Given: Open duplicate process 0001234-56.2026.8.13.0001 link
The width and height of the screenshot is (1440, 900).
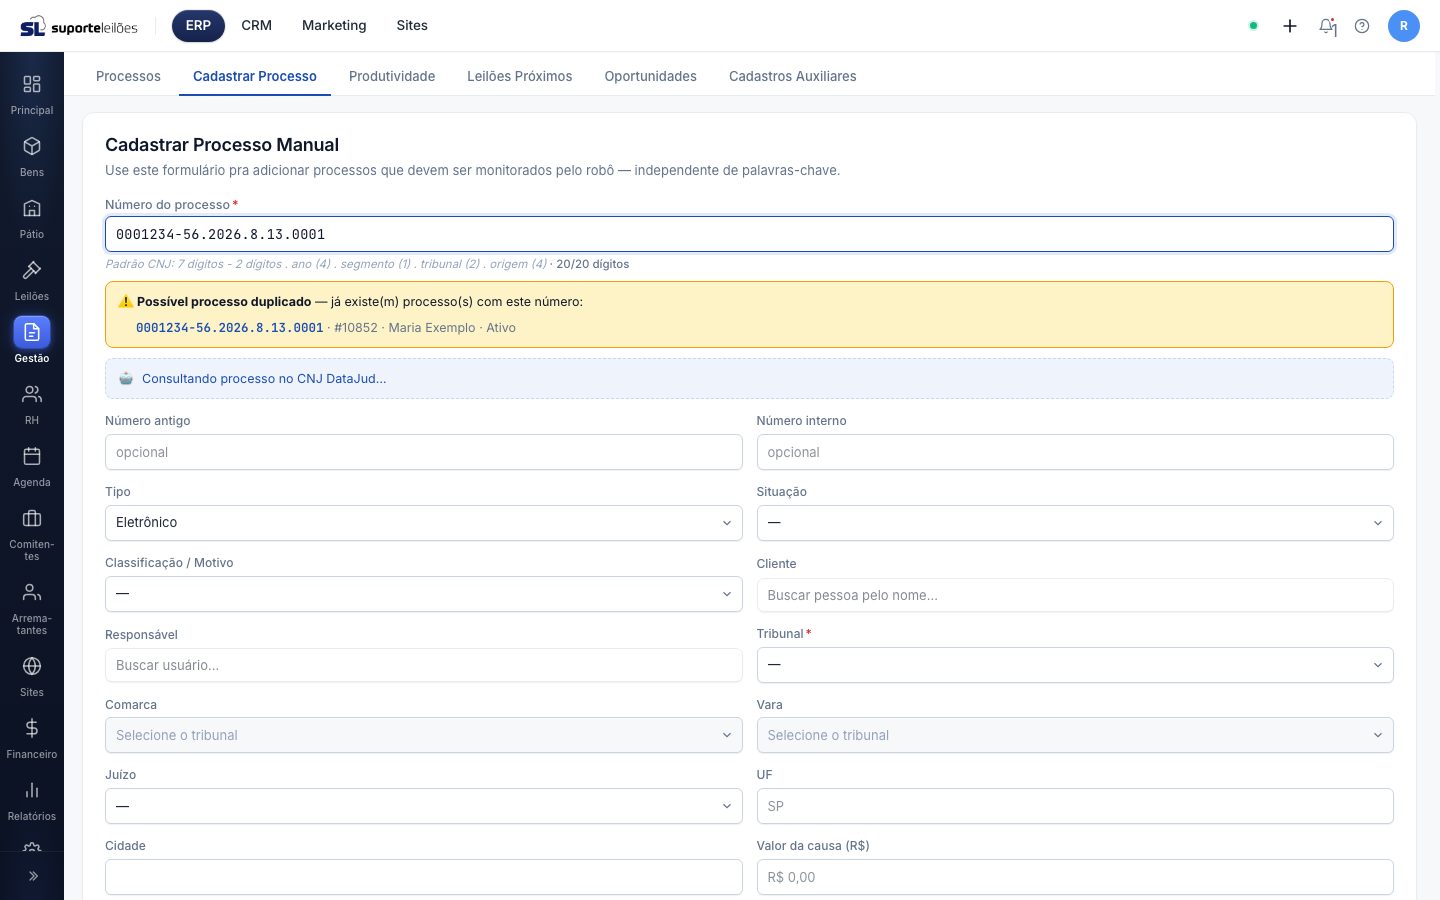Looking at the screenshot, I should click(230, 328).
